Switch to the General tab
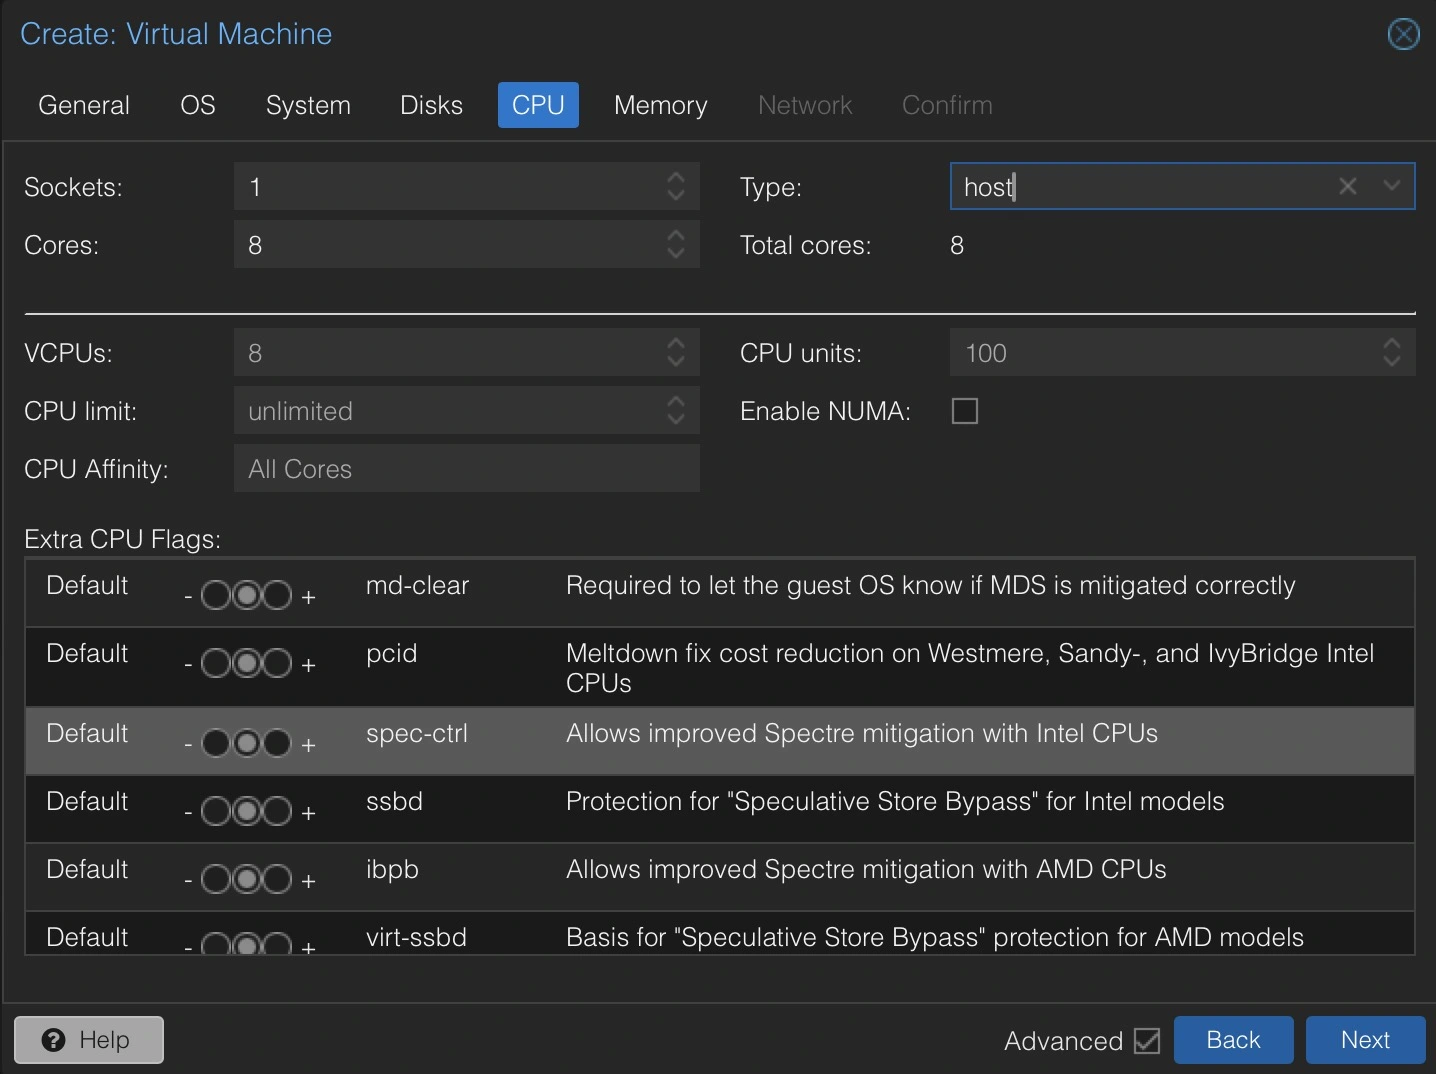The width and height of the screenshot is (1436, 1074). (84, 105)
